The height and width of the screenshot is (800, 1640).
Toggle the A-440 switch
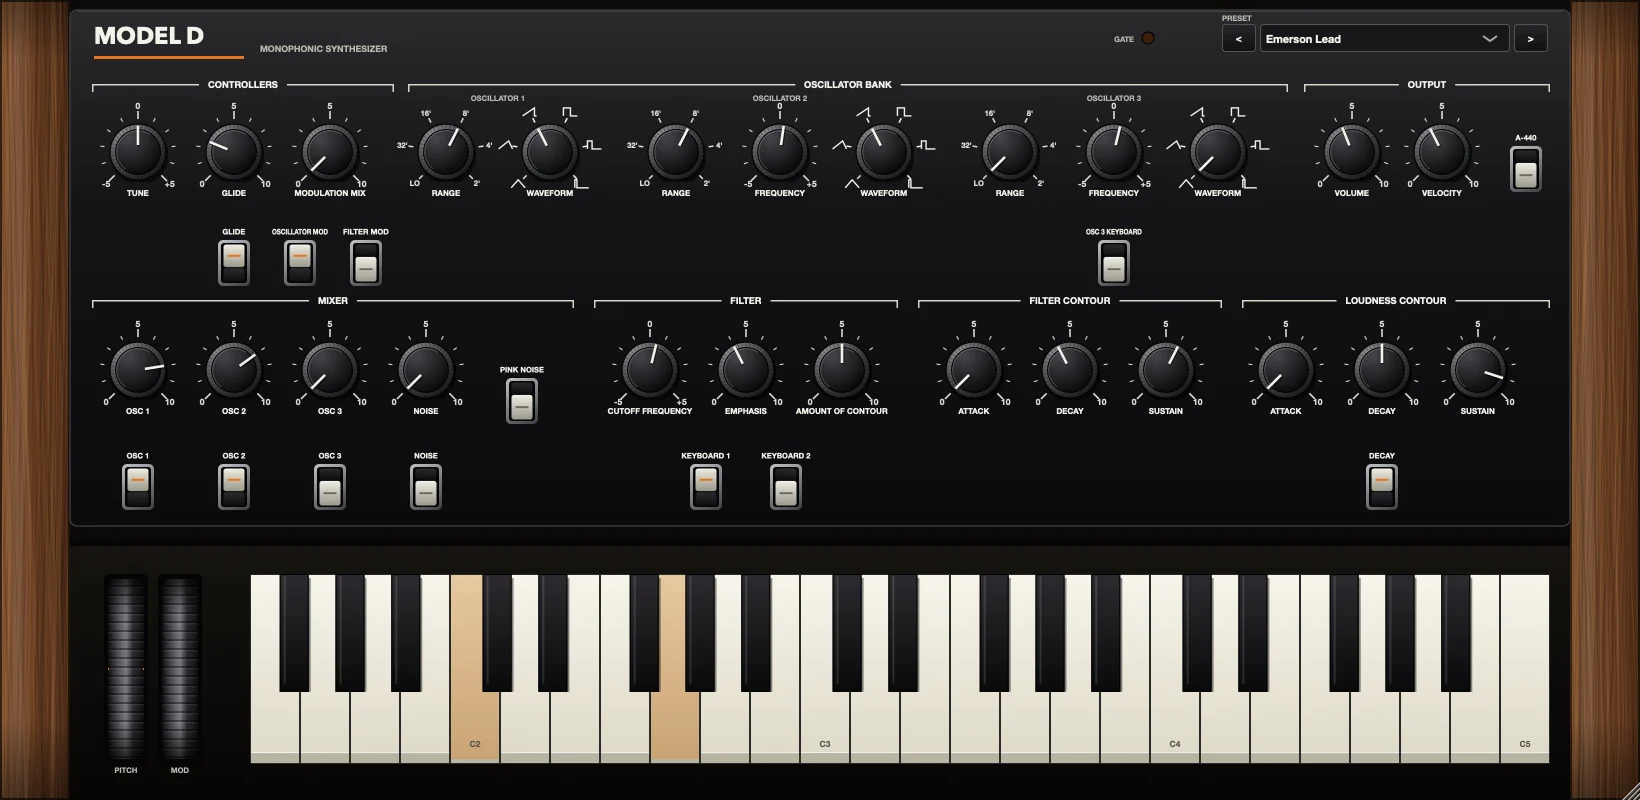coord(1526,169)
